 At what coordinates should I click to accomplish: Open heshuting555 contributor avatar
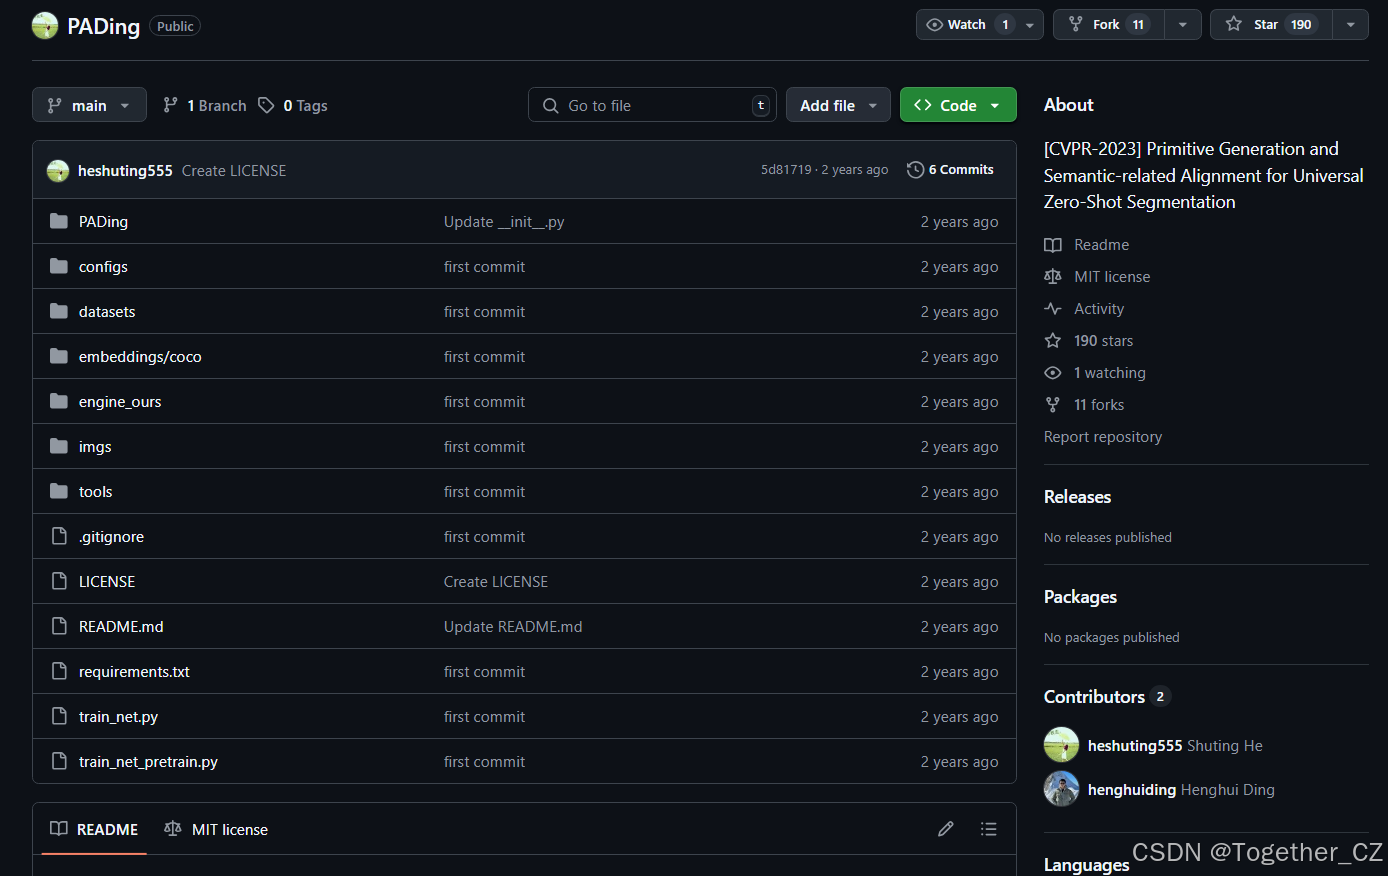pos(1061,745)
